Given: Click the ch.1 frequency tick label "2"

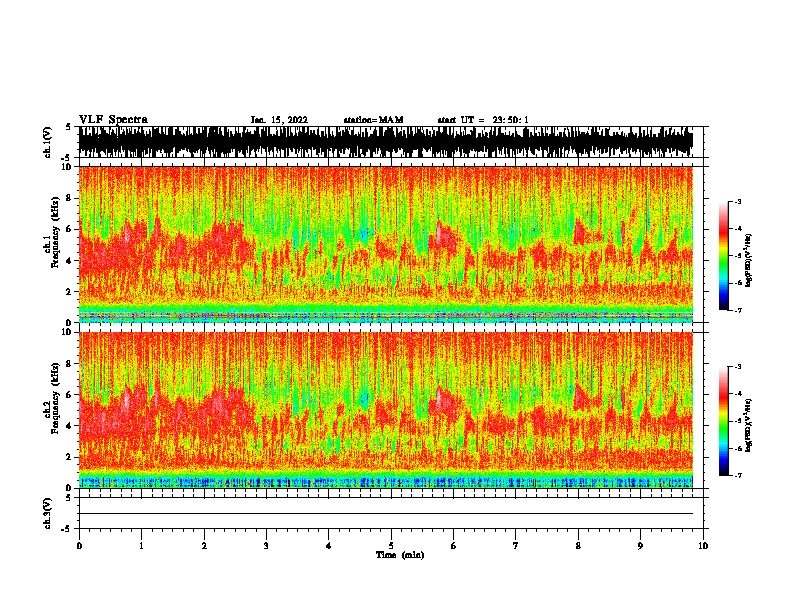Looking at the screenshot, I should 70,292.
